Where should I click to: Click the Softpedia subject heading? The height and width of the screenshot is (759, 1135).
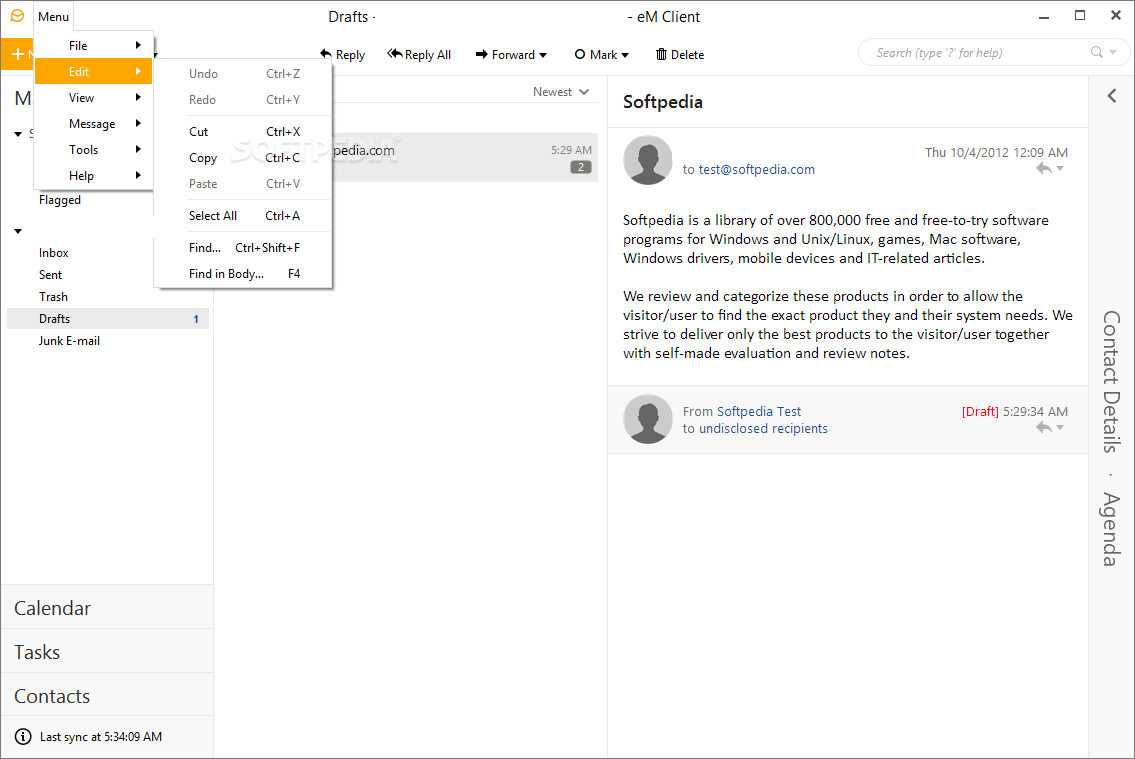click(662, 102)
